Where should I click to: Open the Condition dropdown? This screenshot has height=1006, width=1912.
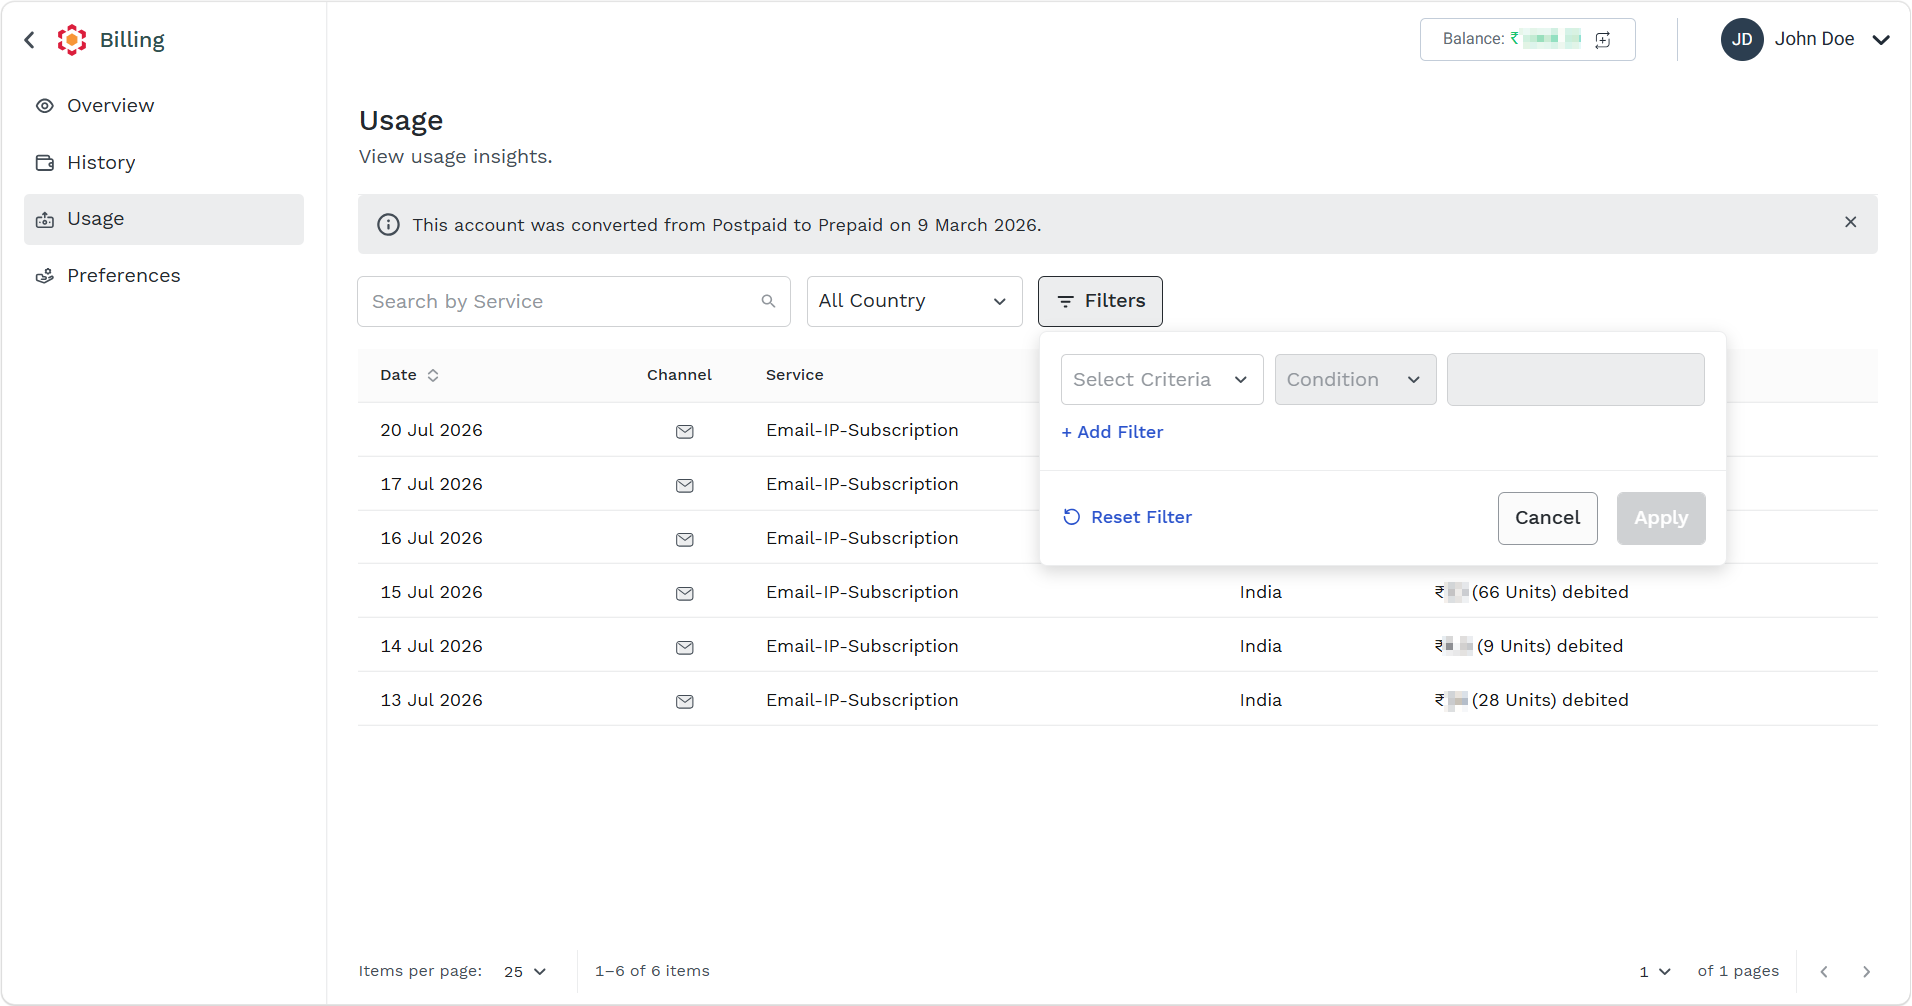[x=1356, y=380]
